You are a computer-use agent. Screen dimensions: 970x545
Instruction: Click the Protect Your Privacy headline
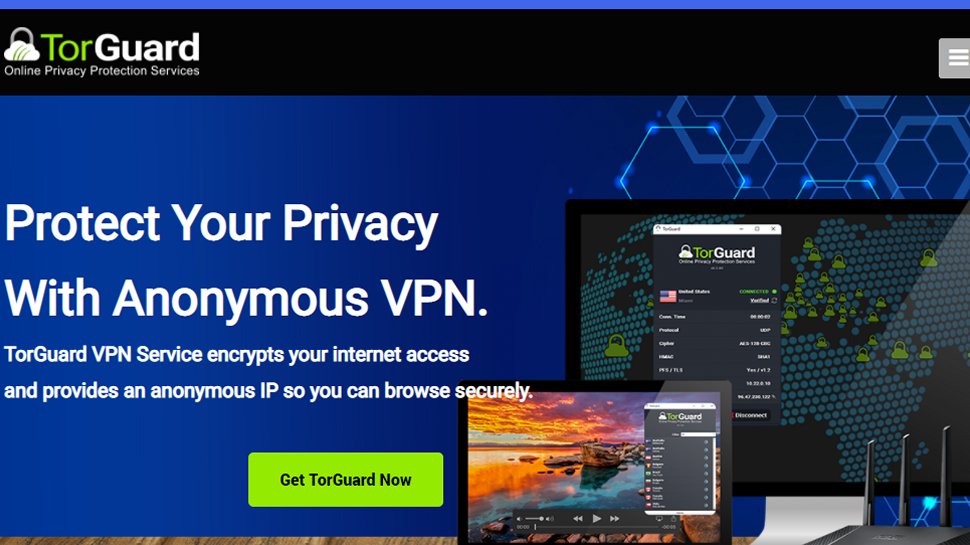(221, 223)
